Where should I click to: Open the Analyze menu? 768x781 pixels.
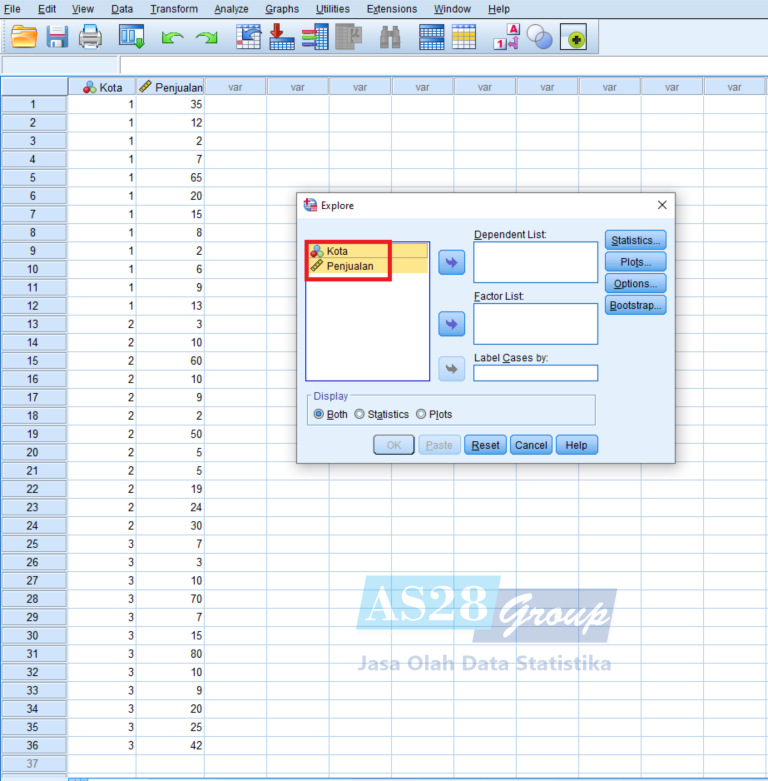click(231, 9)
